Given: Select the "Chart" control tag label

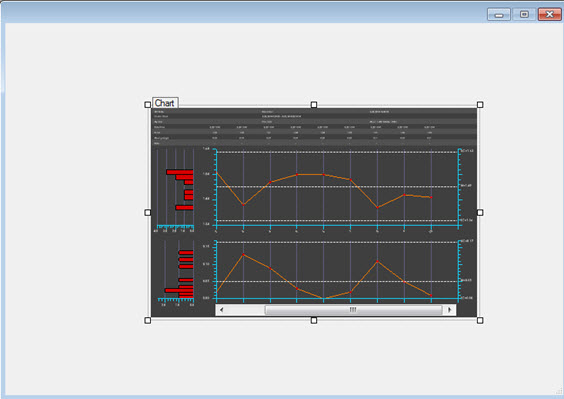Looking at the screenshot, I should (x=165, y=103).
